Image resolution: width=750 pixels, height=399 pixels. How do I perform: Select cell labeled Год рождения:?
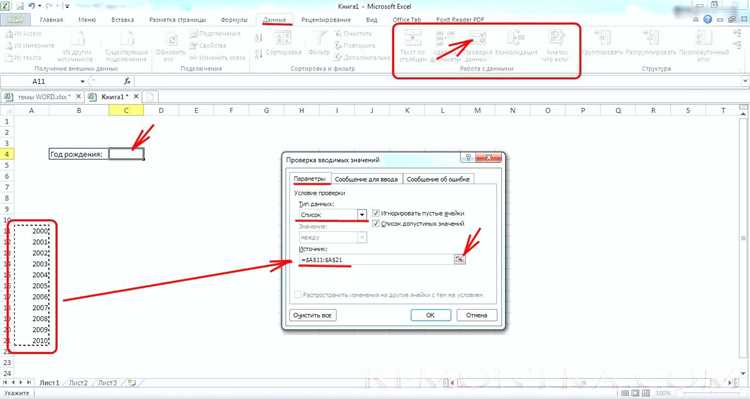click(x=79, y=154)
